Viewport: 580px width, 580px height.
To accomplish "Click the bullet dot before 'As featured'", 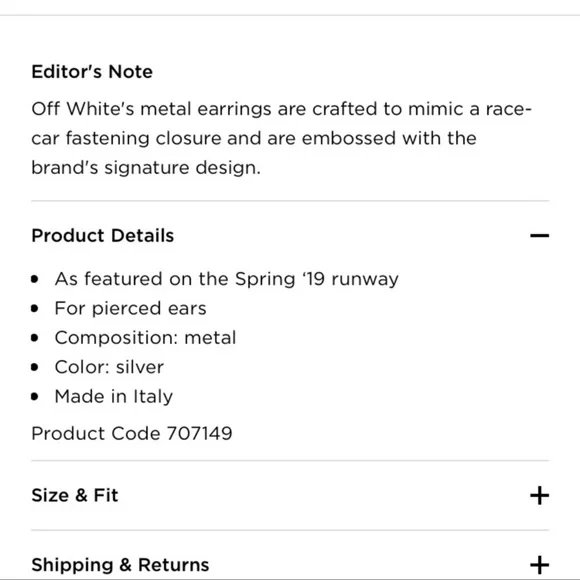I will tap(35, 279).
